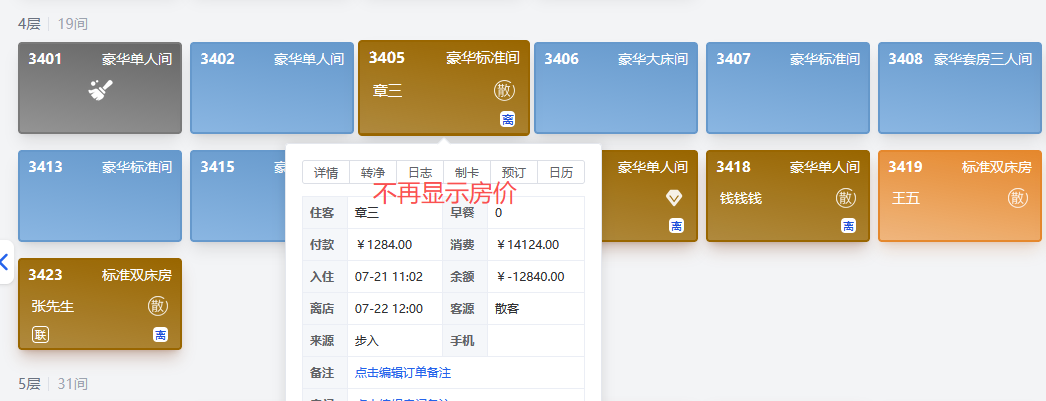The height and width of the screenshot is (401, 1046).
Task: Click the 散 badge on room 3419
Action: [x=1018, y=198]
